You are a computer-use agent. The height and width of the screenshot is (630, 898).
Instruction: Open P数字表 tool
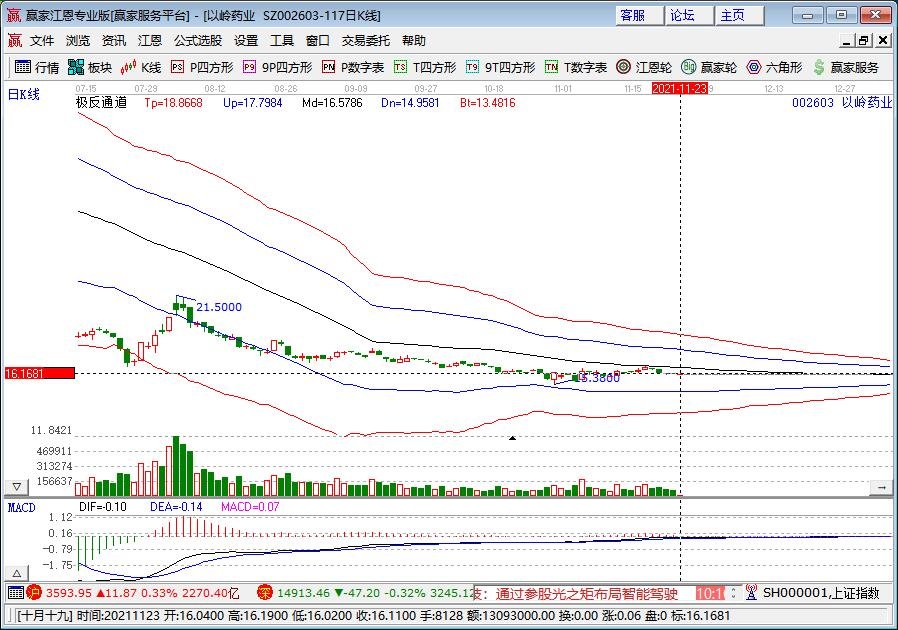[x=353, y=68]
